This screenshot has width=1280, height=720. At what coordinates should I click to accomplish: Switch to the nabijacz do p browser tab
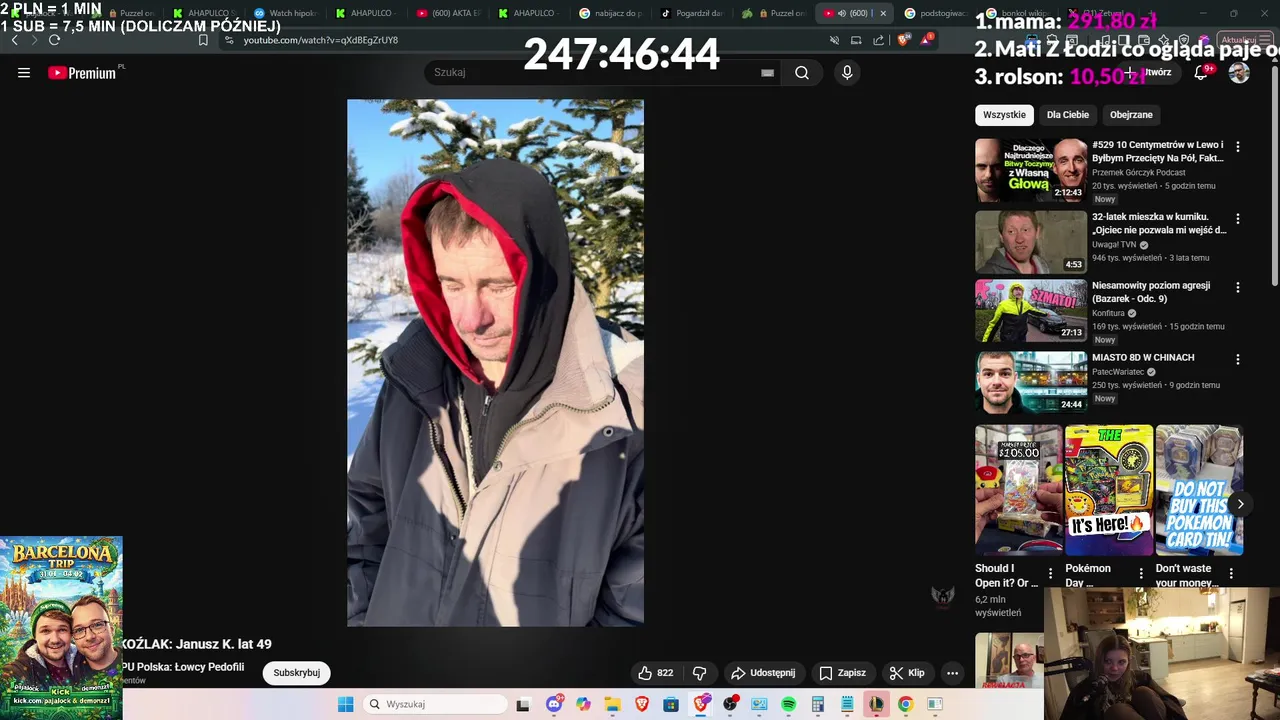pos(611,13)
